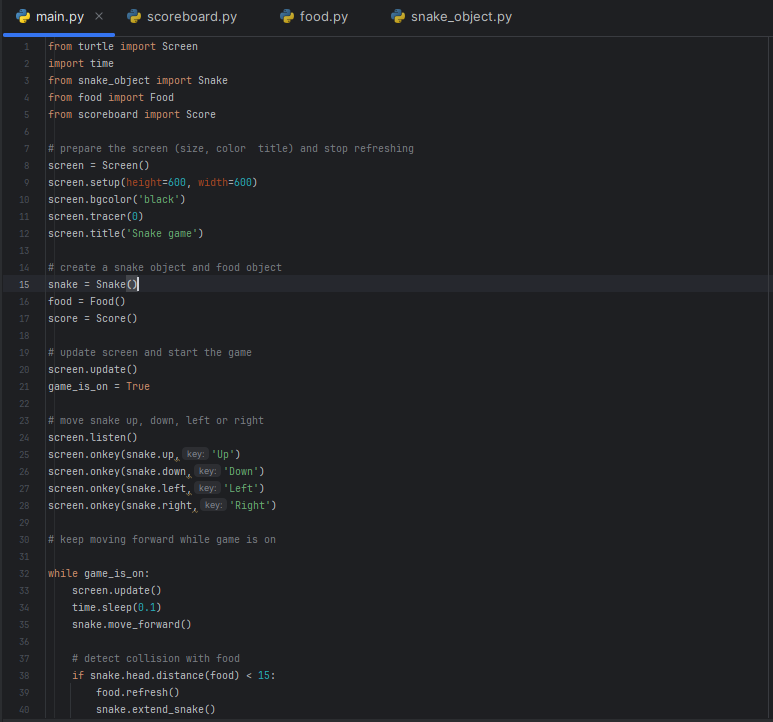Place cursor on 'Snake' in the snake_object import line
773x722 pixels.
click(212, 80)
